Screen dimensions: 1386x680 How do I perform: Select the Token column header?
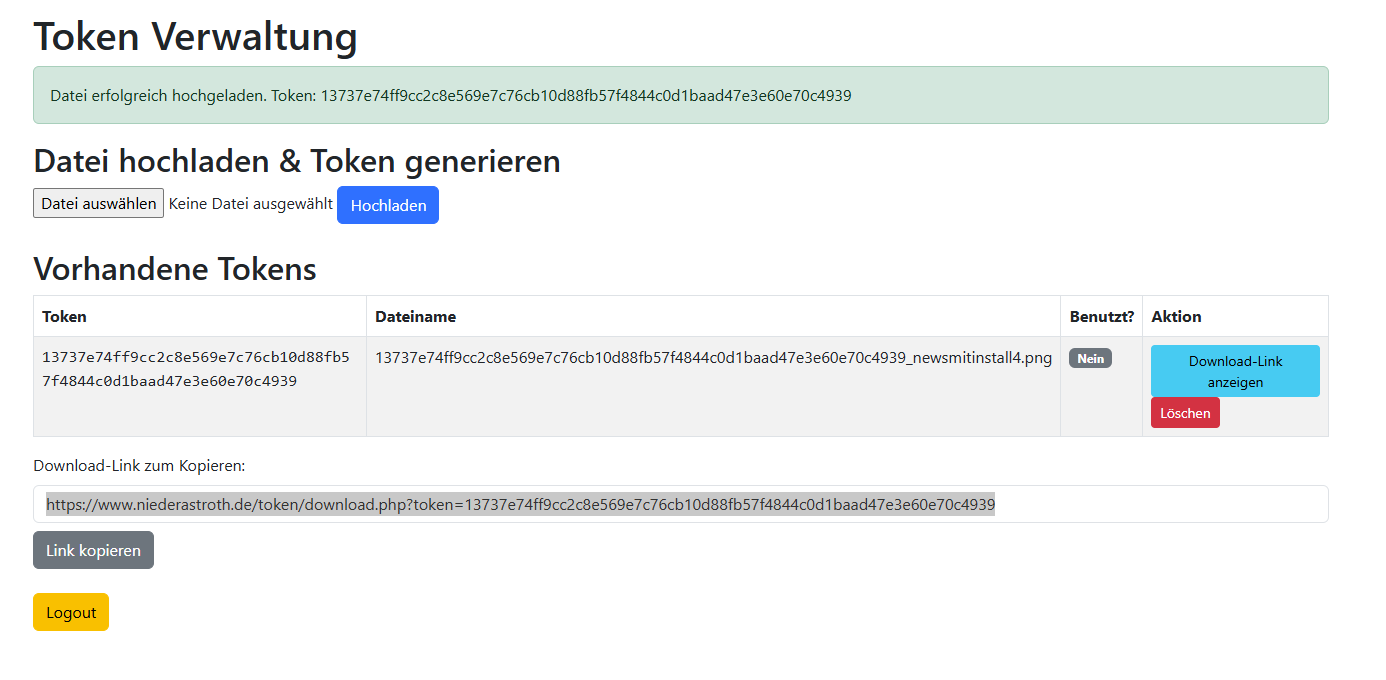65,316
